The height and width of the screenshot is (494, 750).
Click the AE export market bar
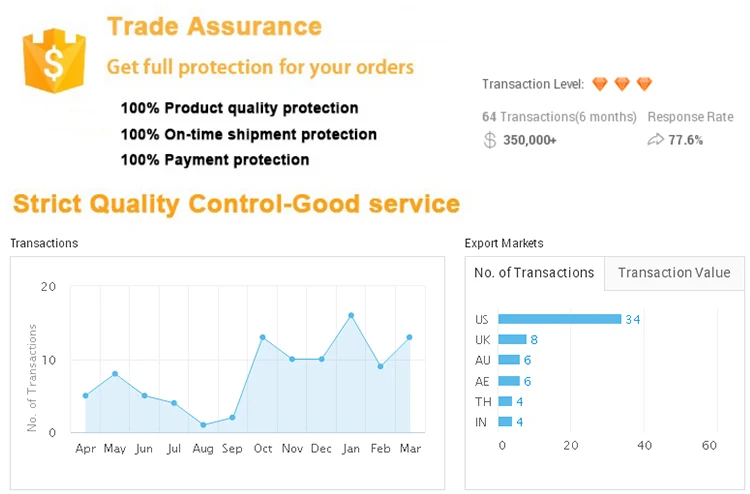coord(509,381)
